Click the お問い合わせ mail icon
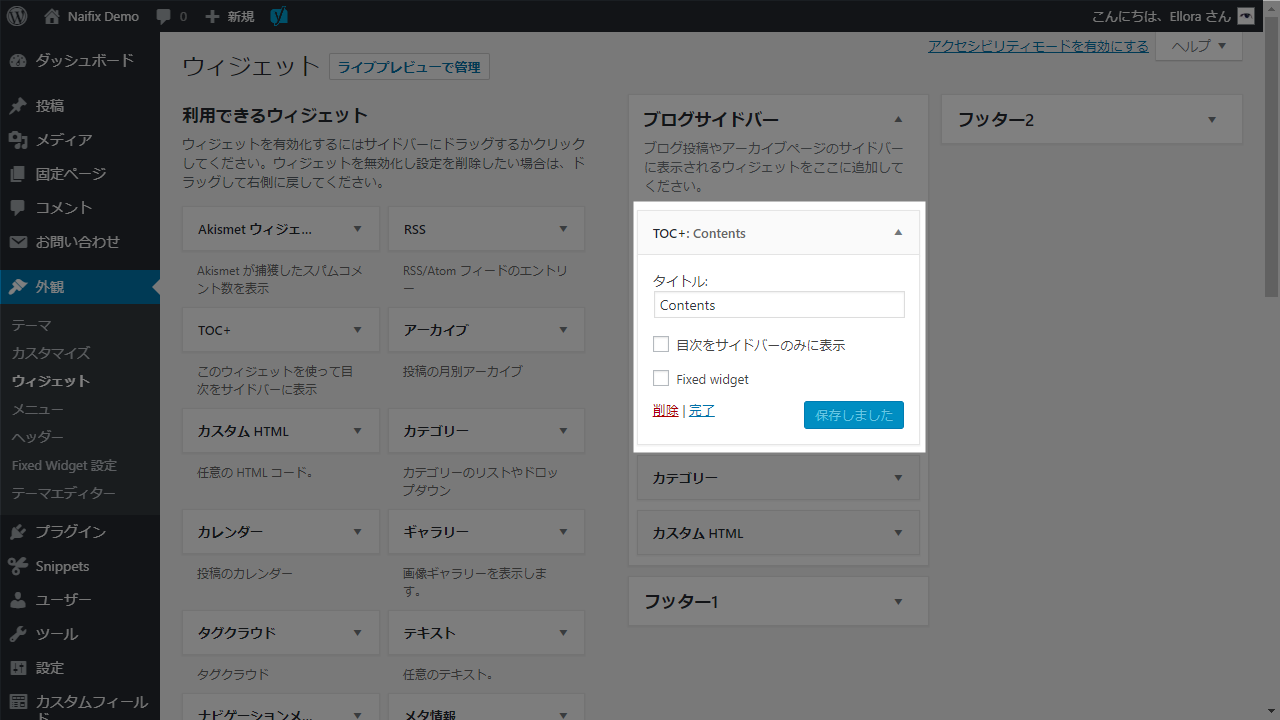Screen dimensions: 1280x720 point(17,242)
